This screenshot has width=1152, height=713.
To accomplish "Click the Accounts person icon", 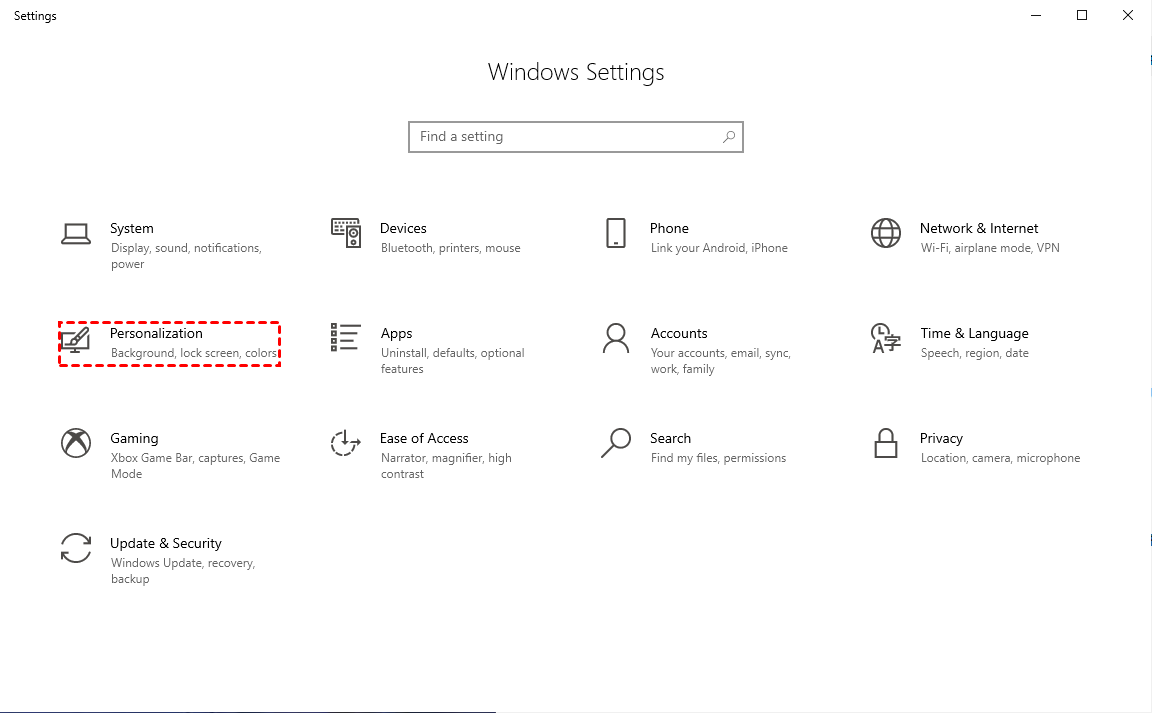I will click(616, 338).
